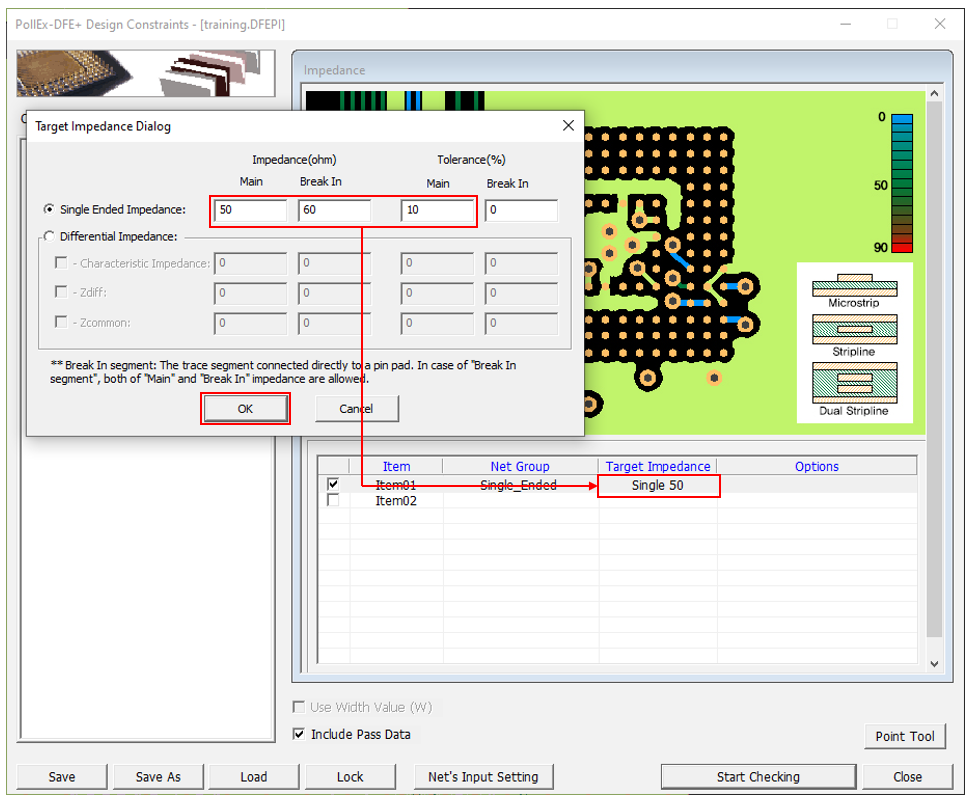
Task: Click the down arrow on the impedance panel scrollbar
Action: 934,662
